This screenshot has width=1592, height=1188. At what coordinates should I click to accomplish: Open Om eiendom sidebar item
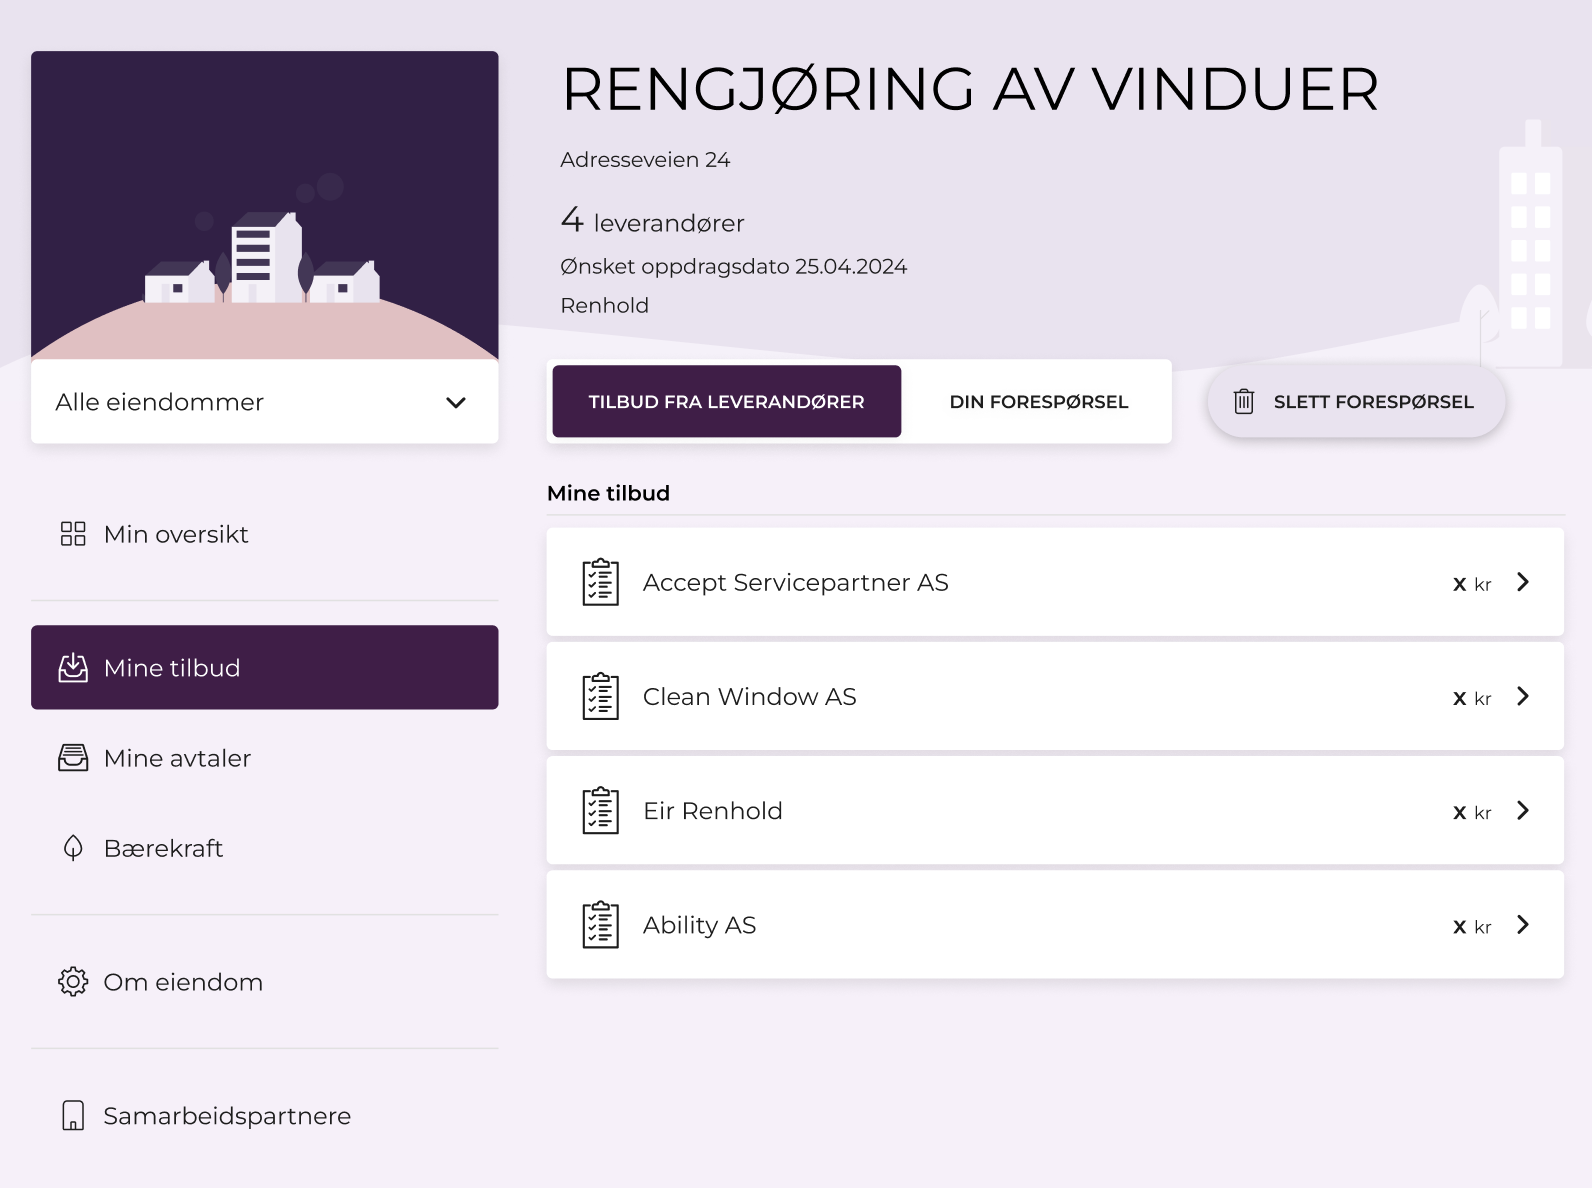tap(265, 982)
